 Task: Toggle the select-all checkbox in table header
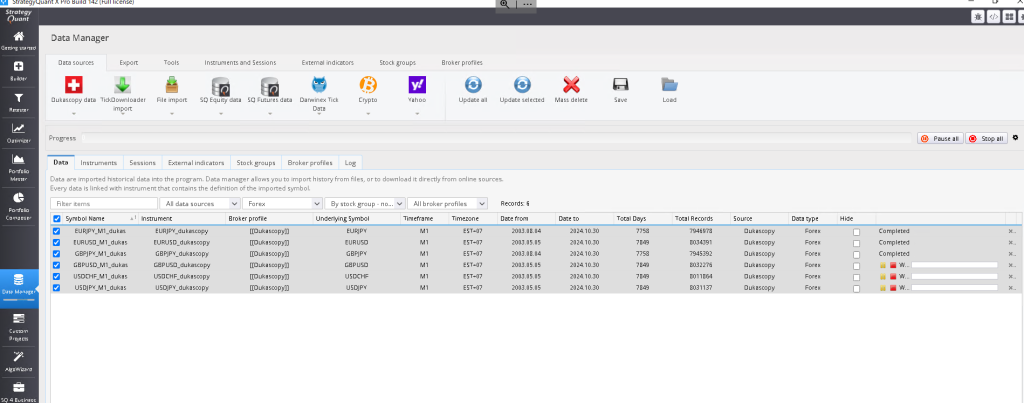coord(56,218)
